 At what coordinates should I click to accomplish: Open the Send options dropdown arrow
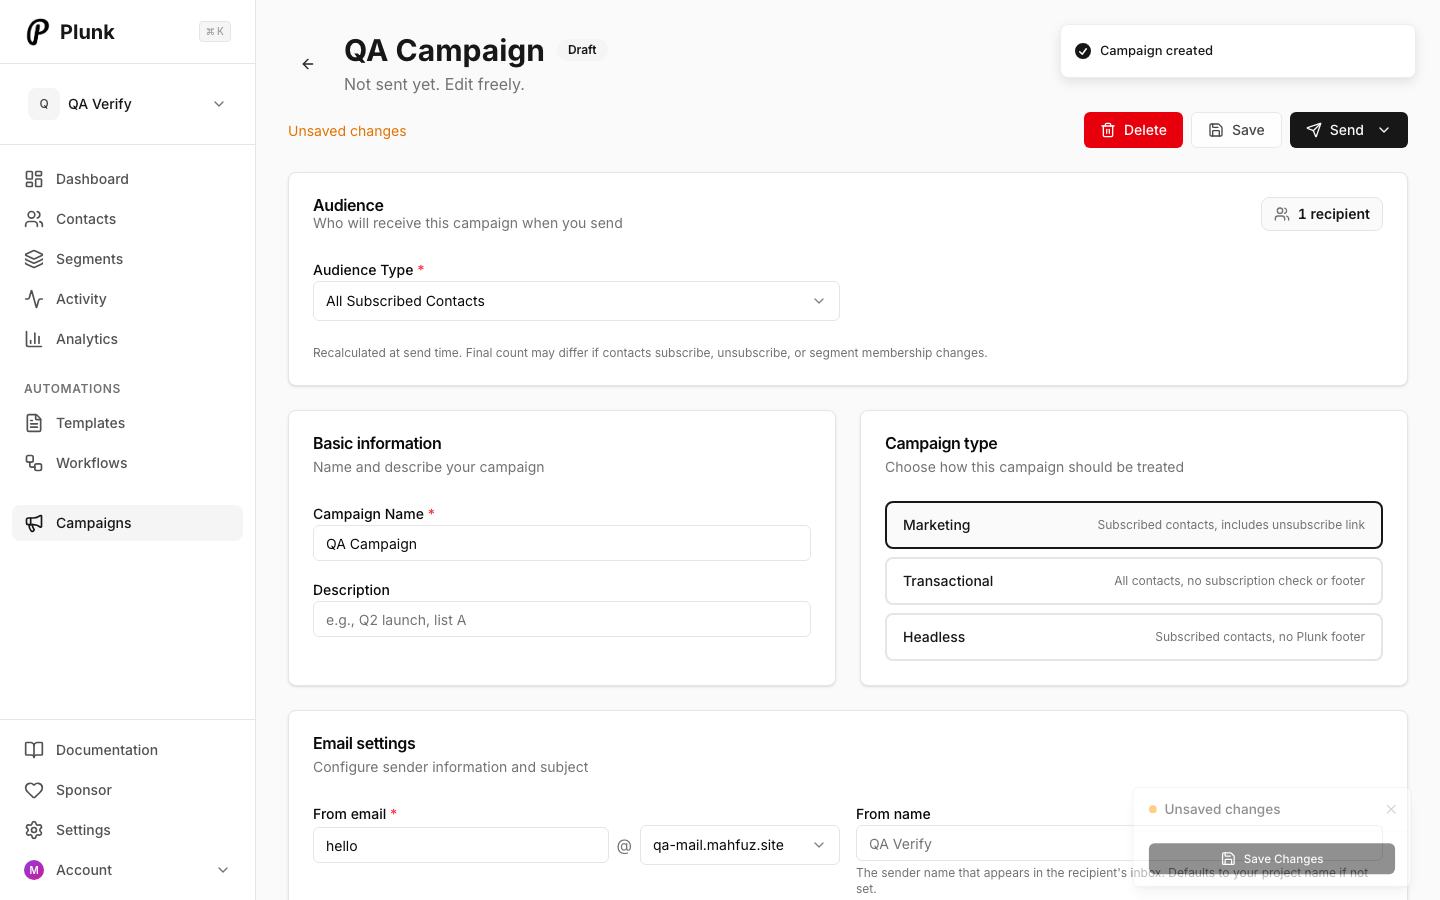coord(1385,130)
